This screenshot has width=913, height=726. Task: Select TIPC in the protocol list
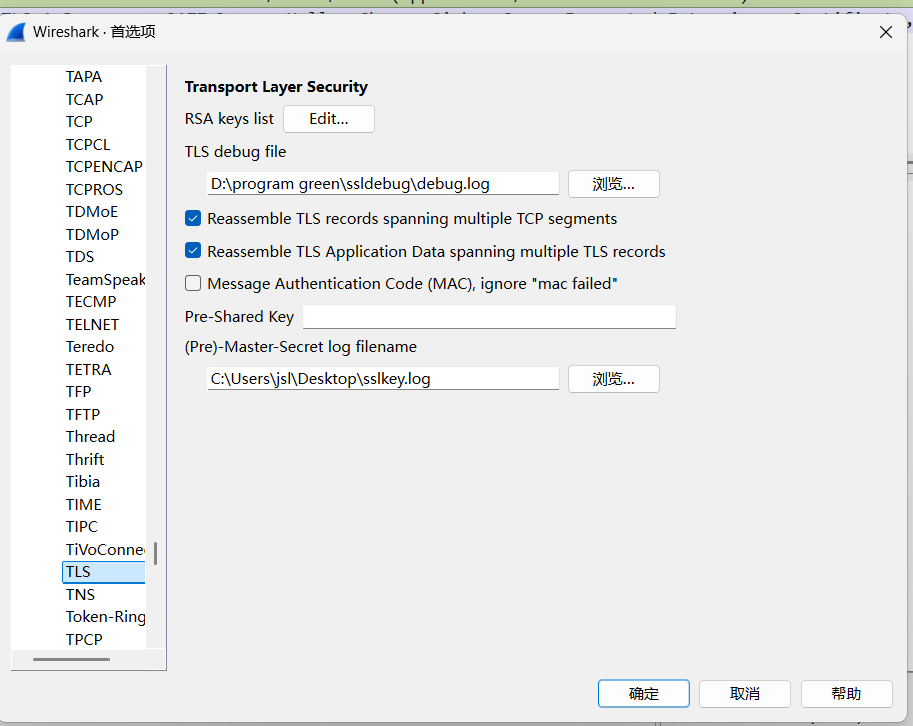(x=81, y=527)
